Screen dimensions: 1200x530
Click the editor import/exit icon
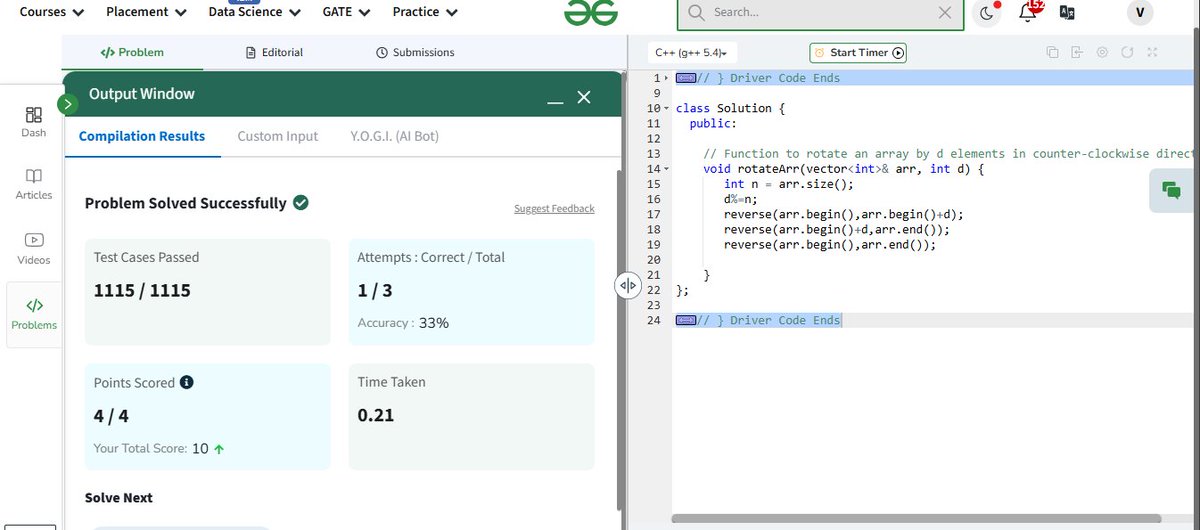(x=1076, y=52)
